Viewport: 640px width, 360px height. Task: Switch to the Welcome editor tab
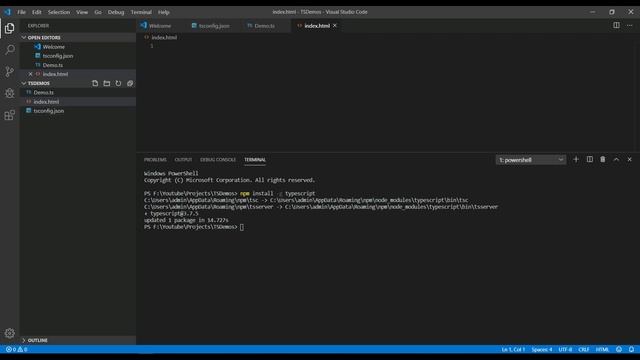160,26
